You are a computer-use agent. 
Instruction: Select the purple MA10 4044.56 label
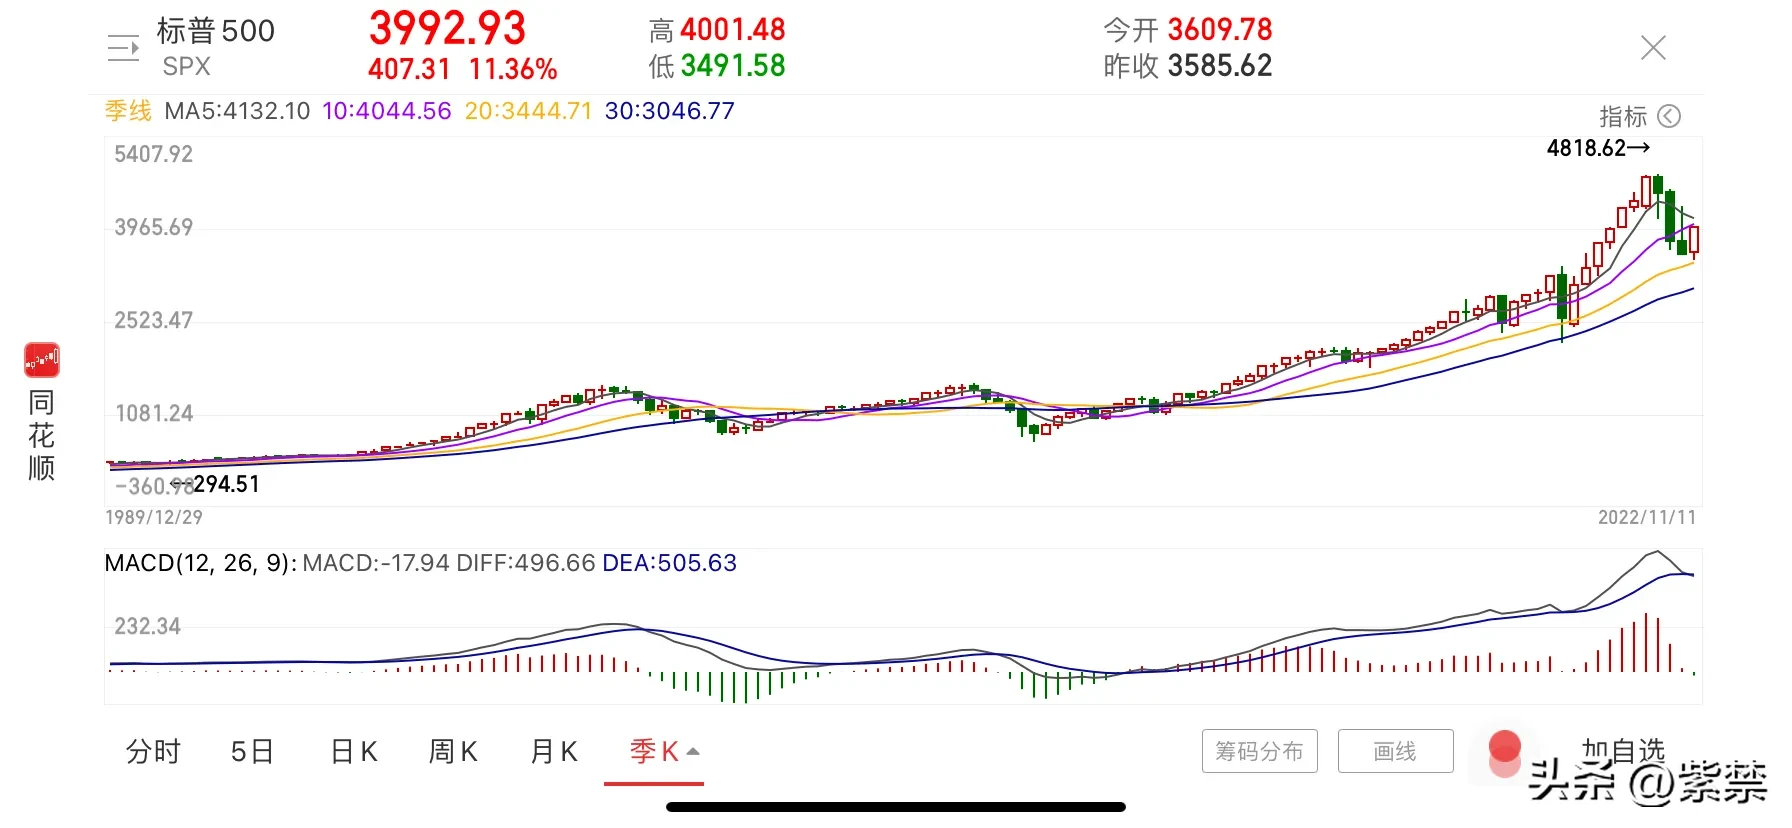tap(386, 111)
